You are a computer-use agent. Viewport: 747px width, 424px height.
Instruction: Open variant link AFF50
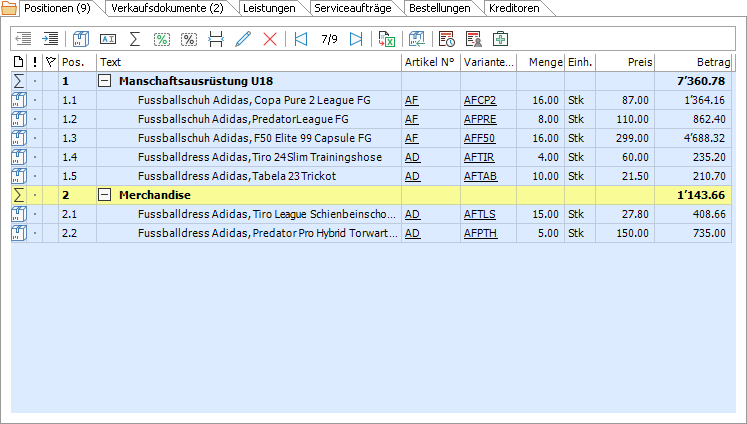click(479, 138)
